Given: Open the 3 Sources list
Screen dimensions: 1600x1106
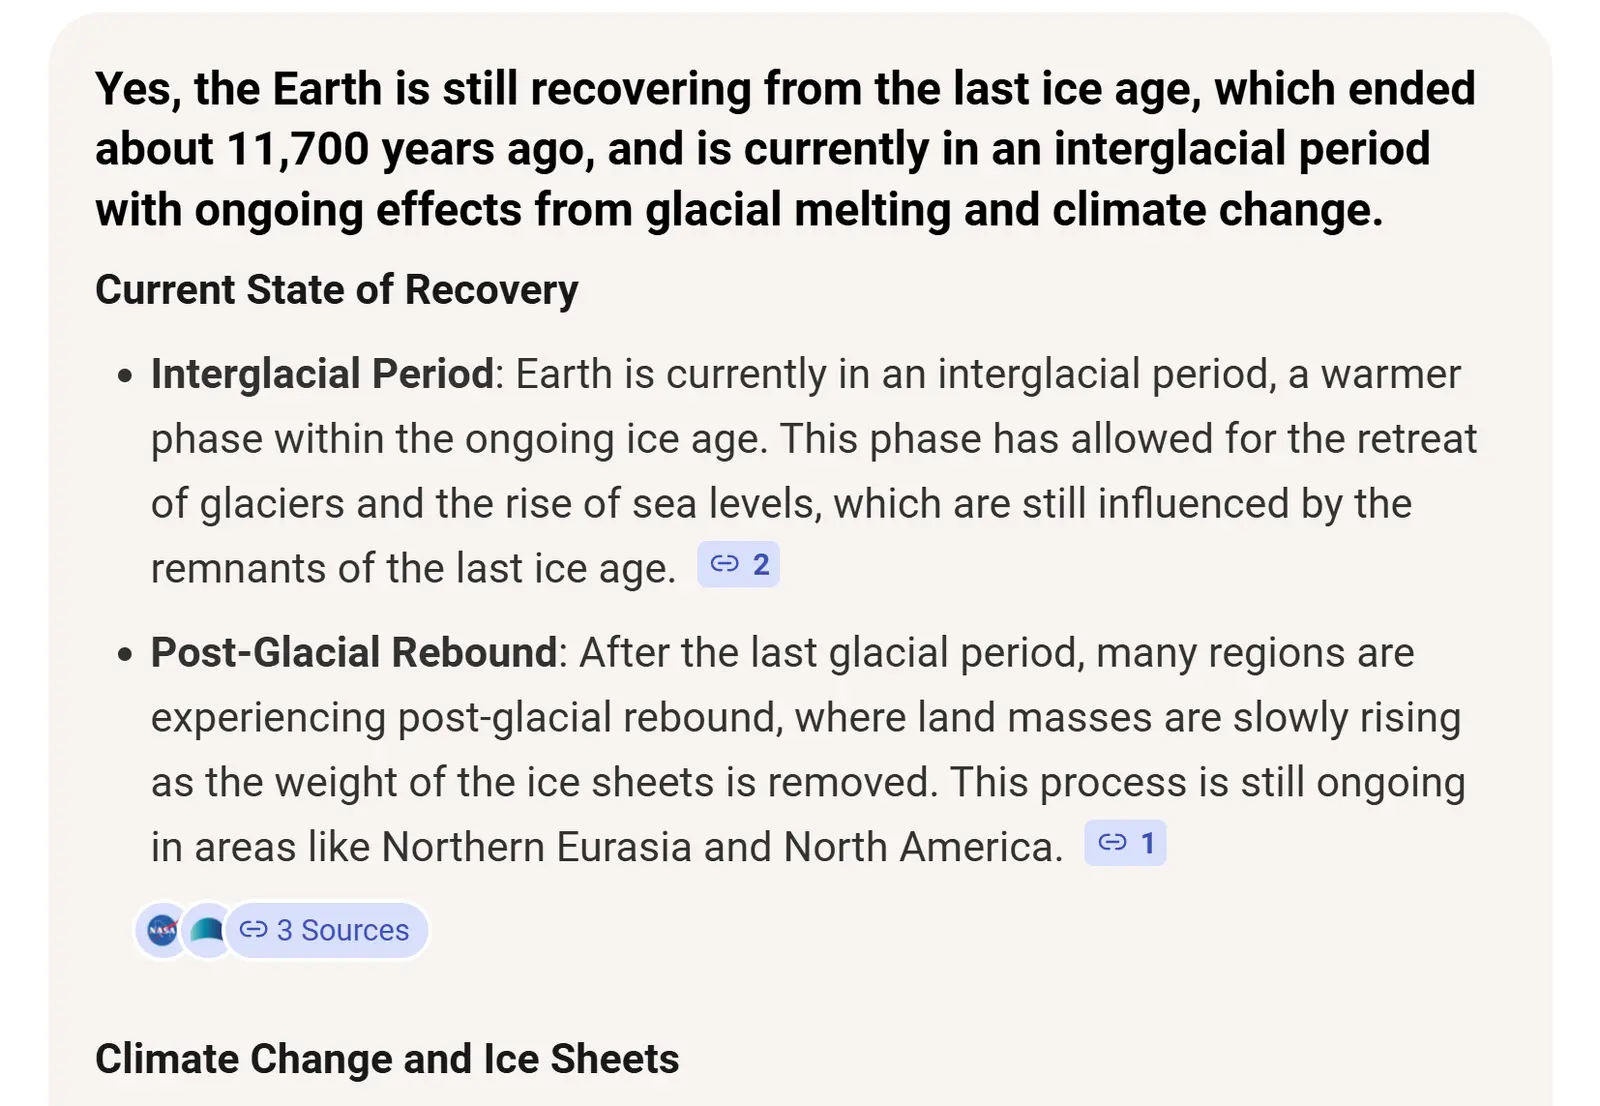Looking at the screenshot, I should coord(342,931).
